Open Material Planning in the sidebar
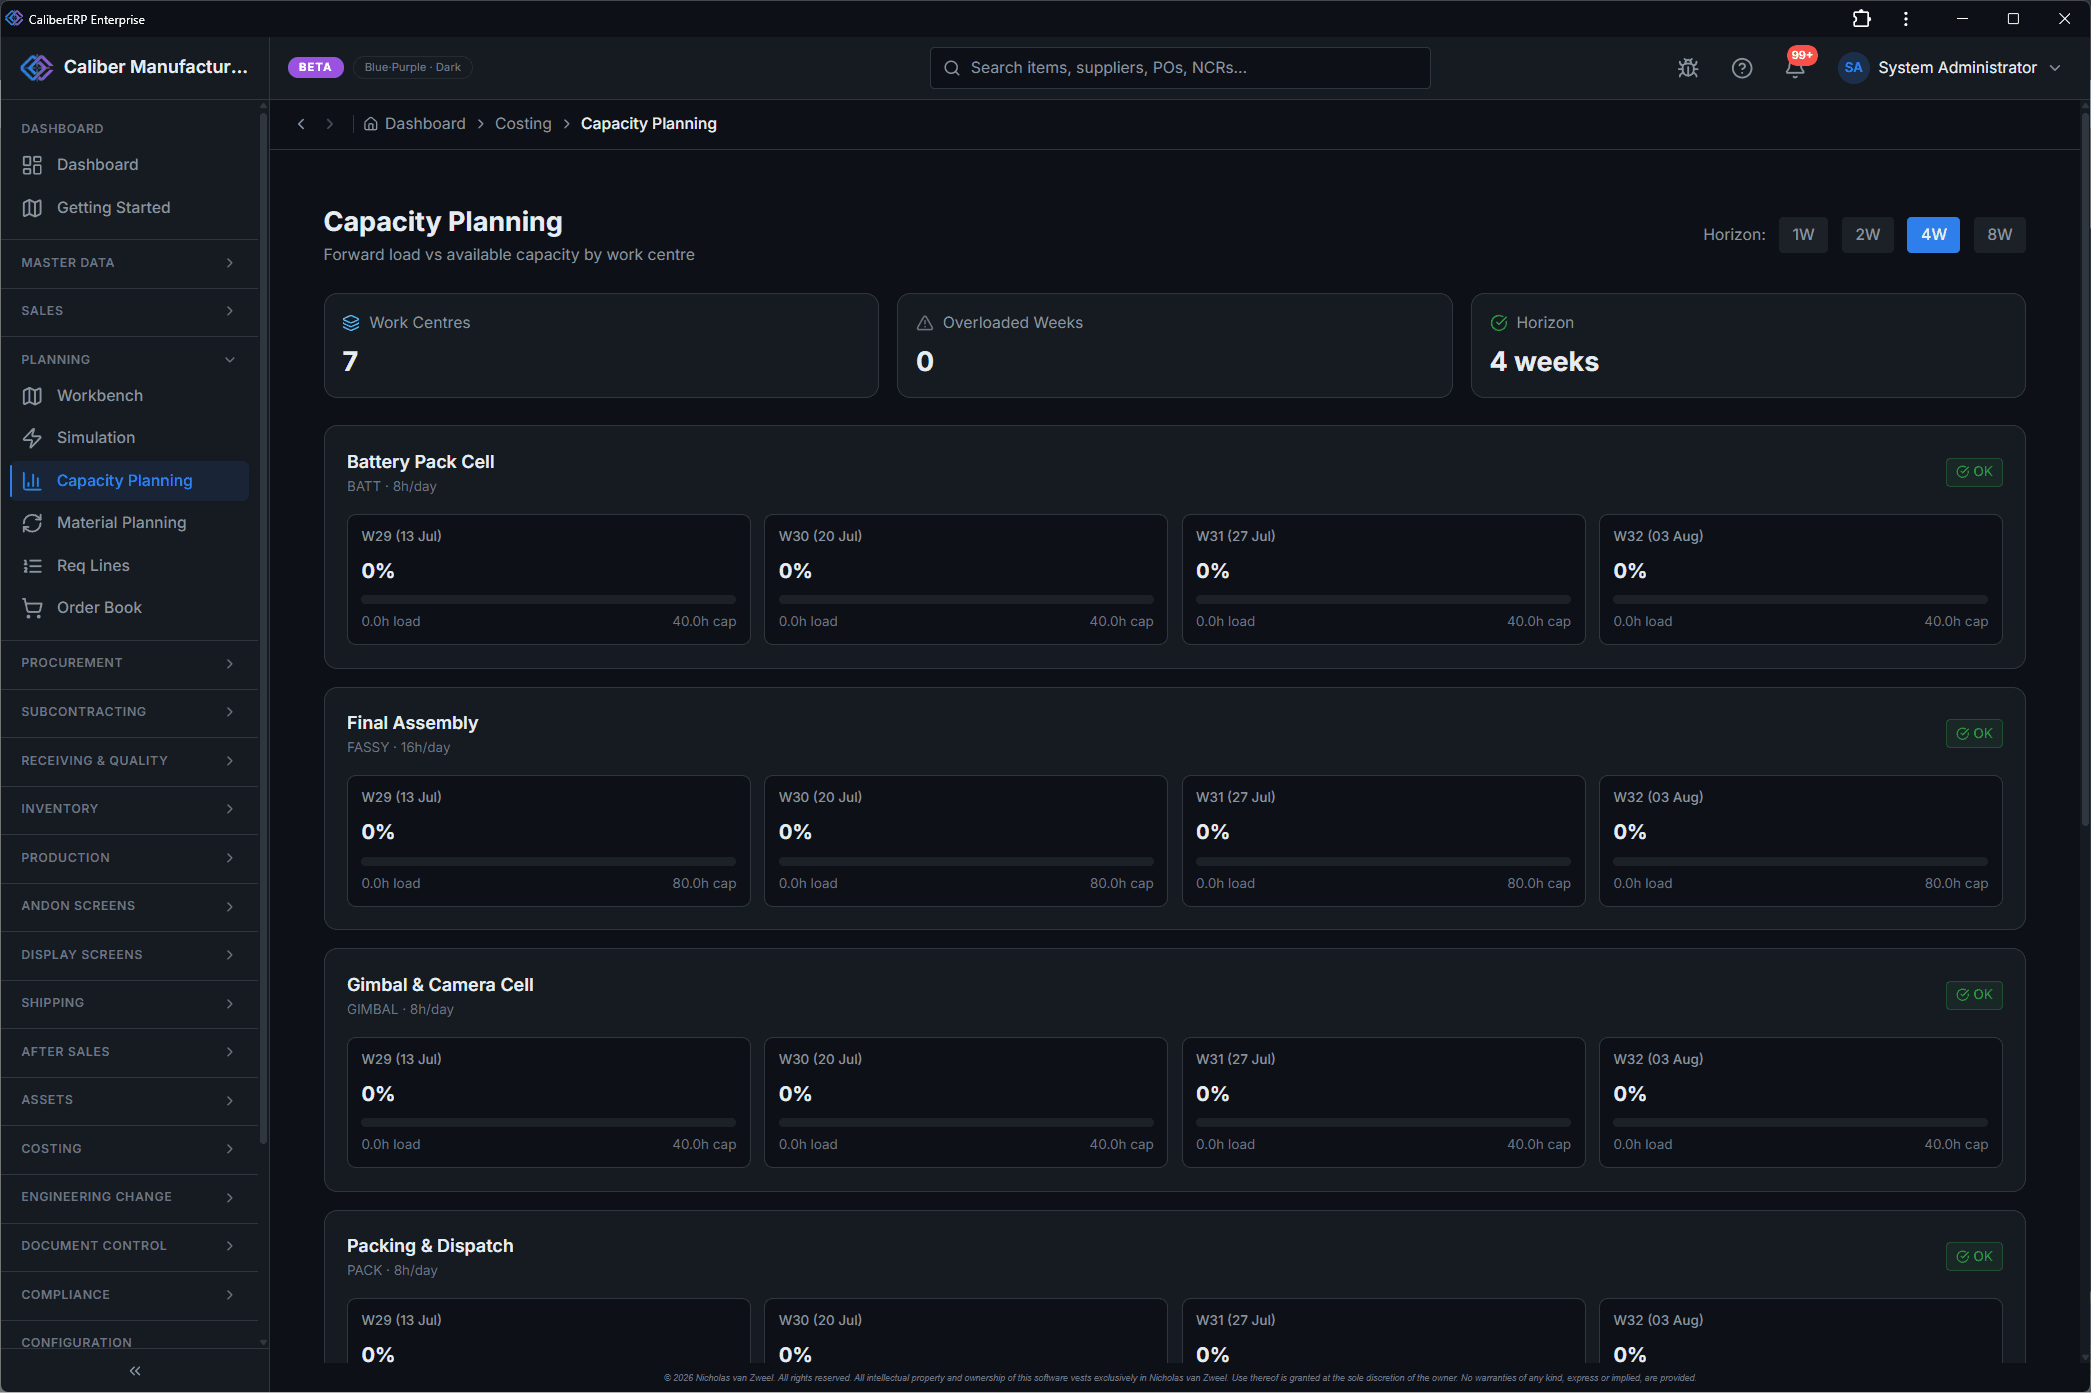2091x1393 pixels. (129, 523)
